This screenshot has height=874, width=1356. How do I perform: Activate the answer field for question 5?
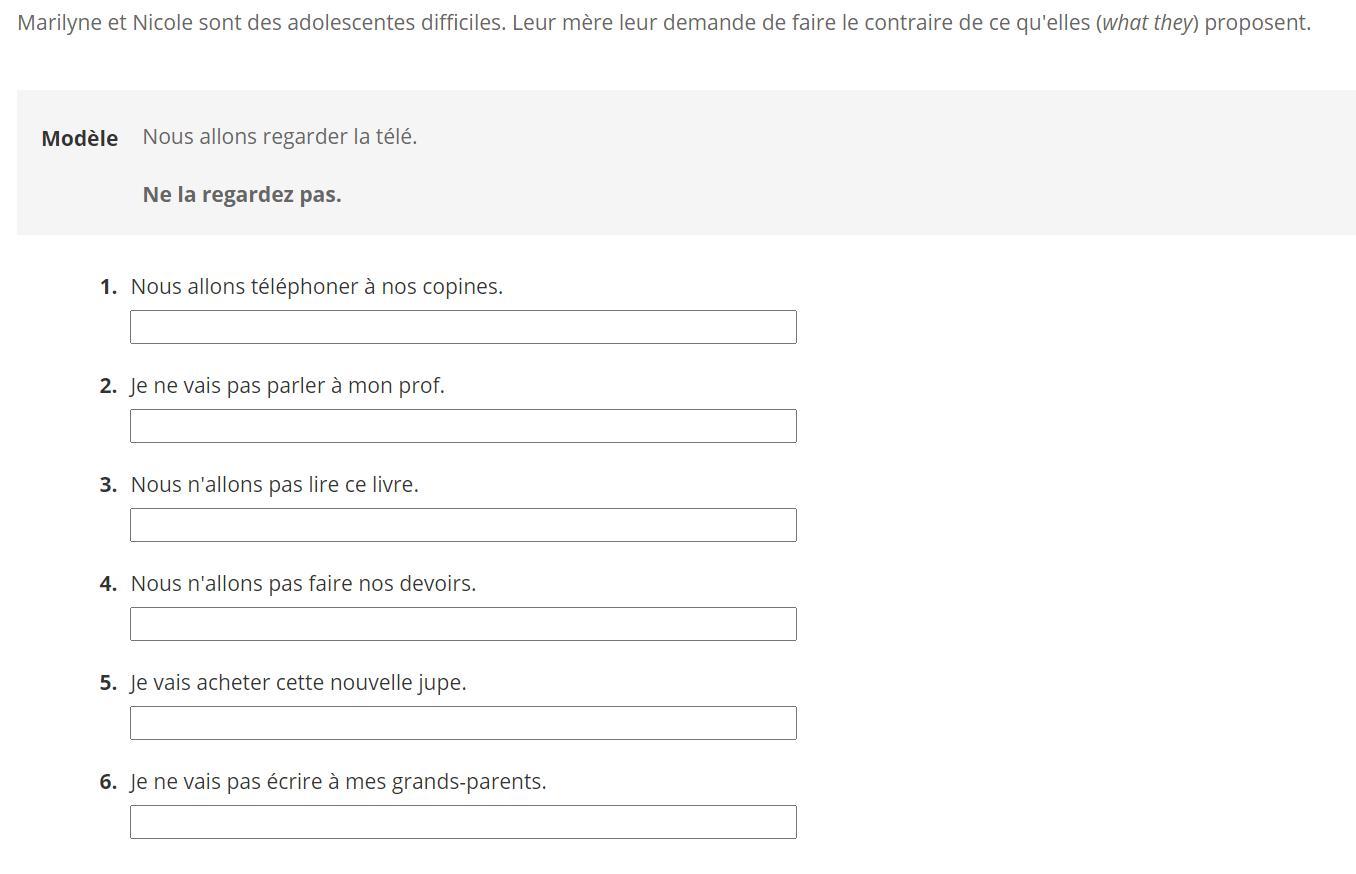click(463, 723)
